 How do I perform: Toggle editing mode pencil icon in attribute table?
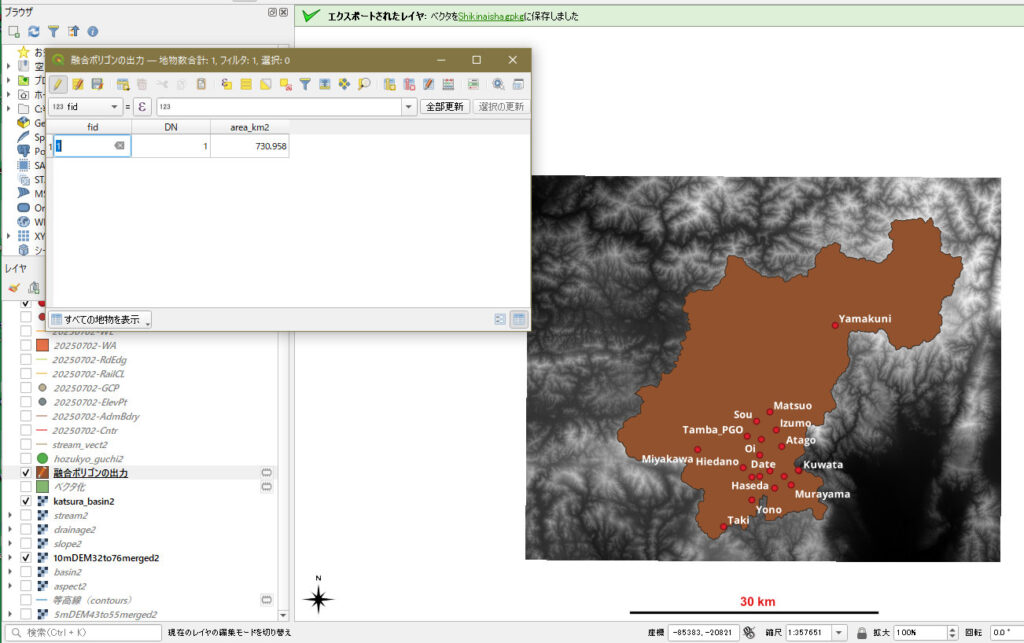pos(59,85)
